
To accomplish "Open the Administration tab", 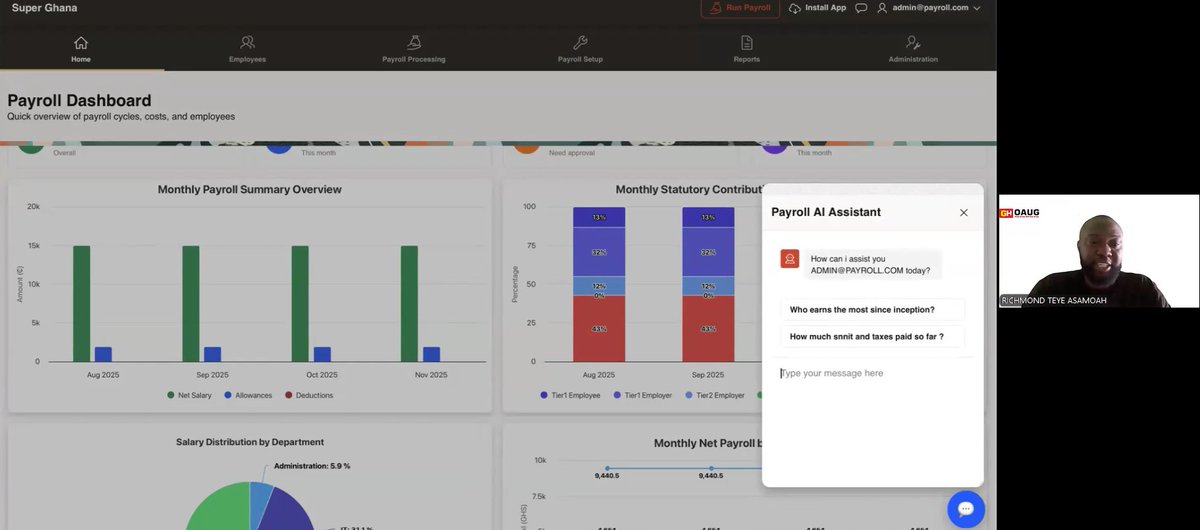I will click(x=913, y=49).
